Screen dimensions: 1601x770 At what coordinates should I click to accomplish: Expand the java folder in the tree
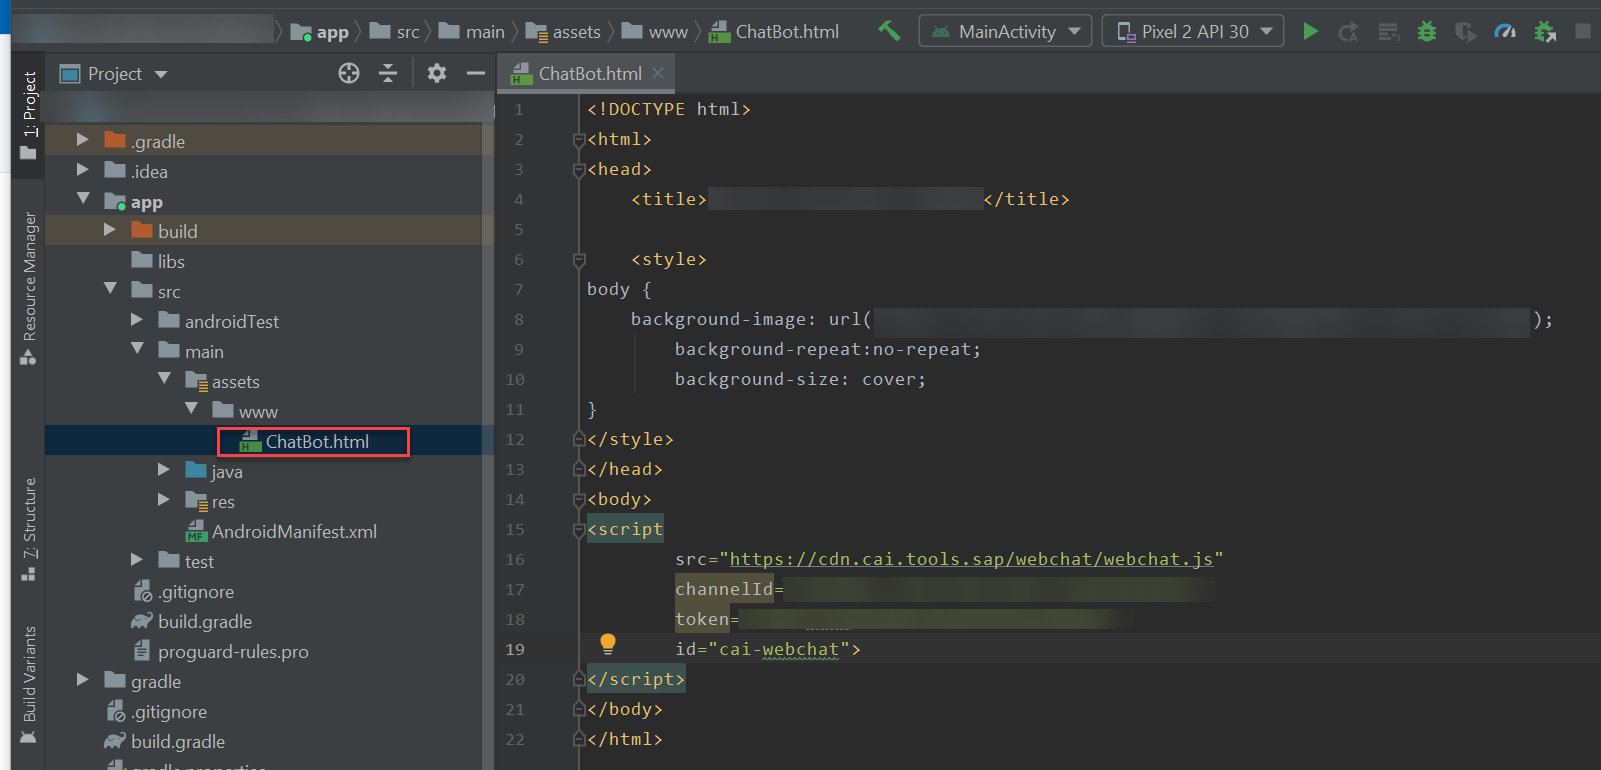click(164, 470)
